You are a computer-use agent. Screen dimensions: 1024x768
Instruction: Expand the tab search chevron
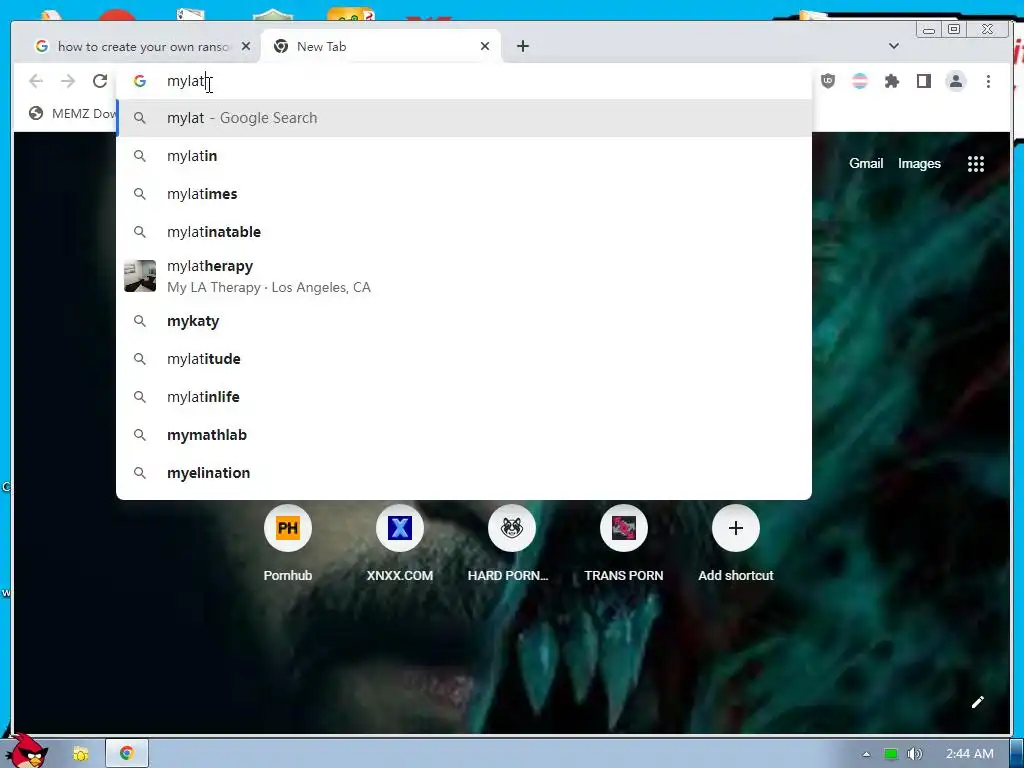(894, 46)
